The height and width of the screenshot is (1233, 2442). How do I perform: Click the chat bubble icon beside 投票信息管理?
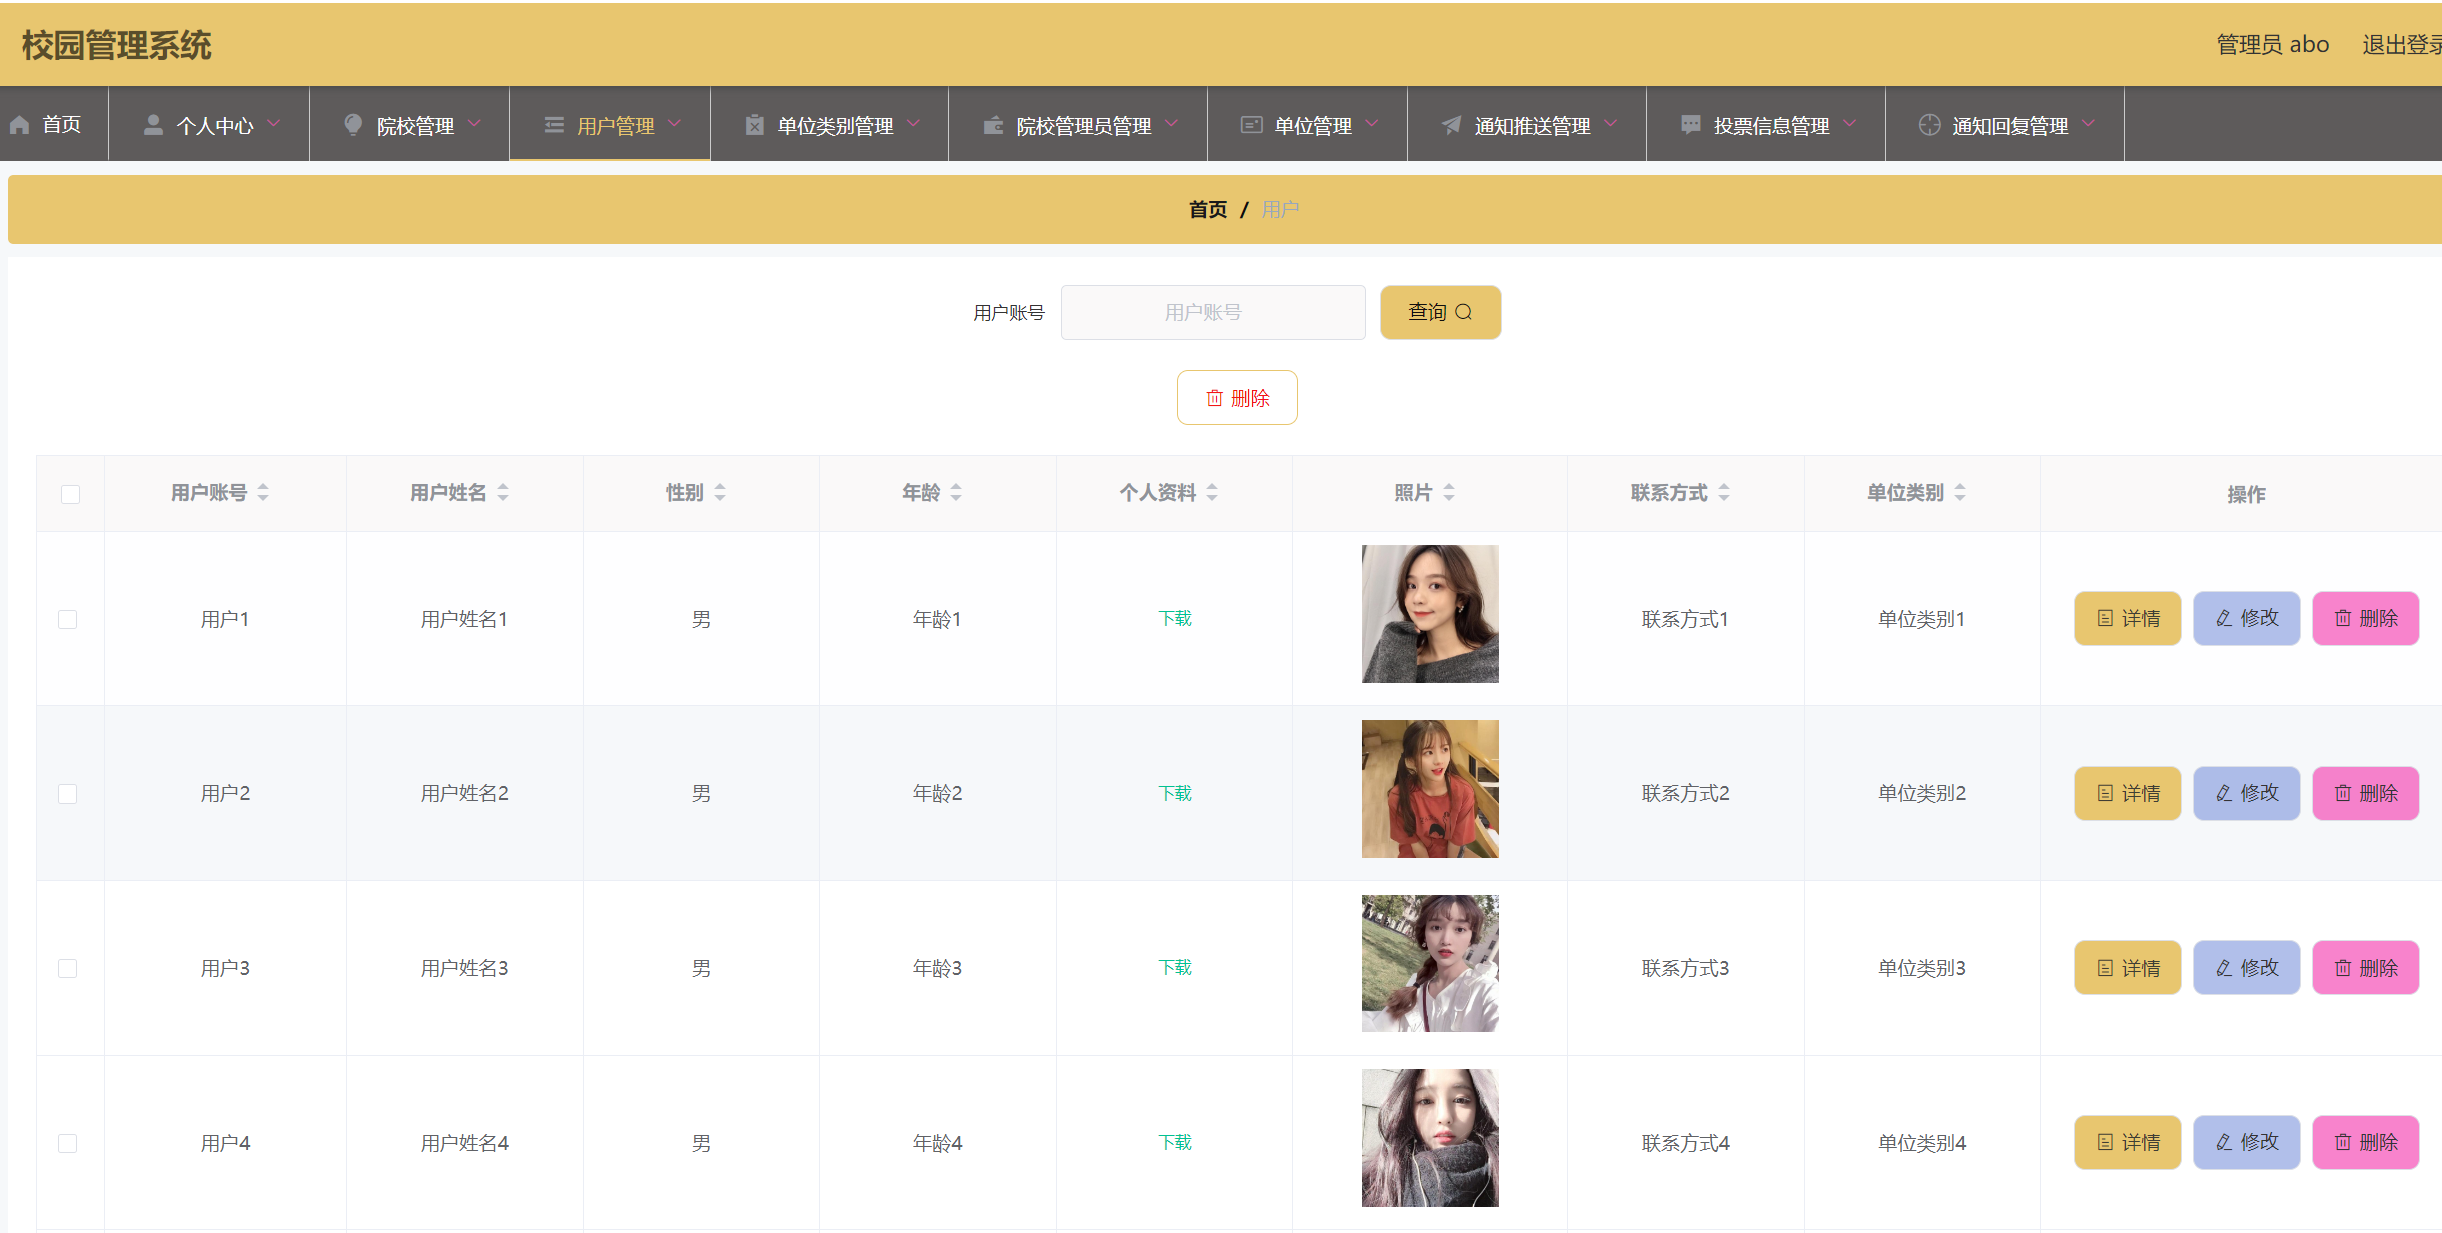click(1690, 125)
